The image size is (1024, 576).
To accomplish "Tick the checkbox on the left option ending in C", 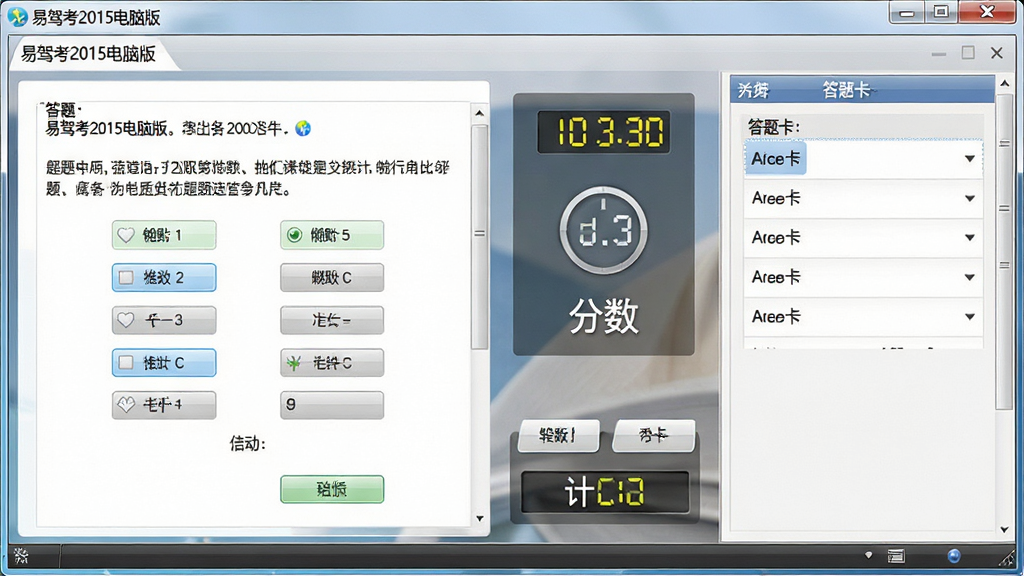I will click(x=126, y=362).
